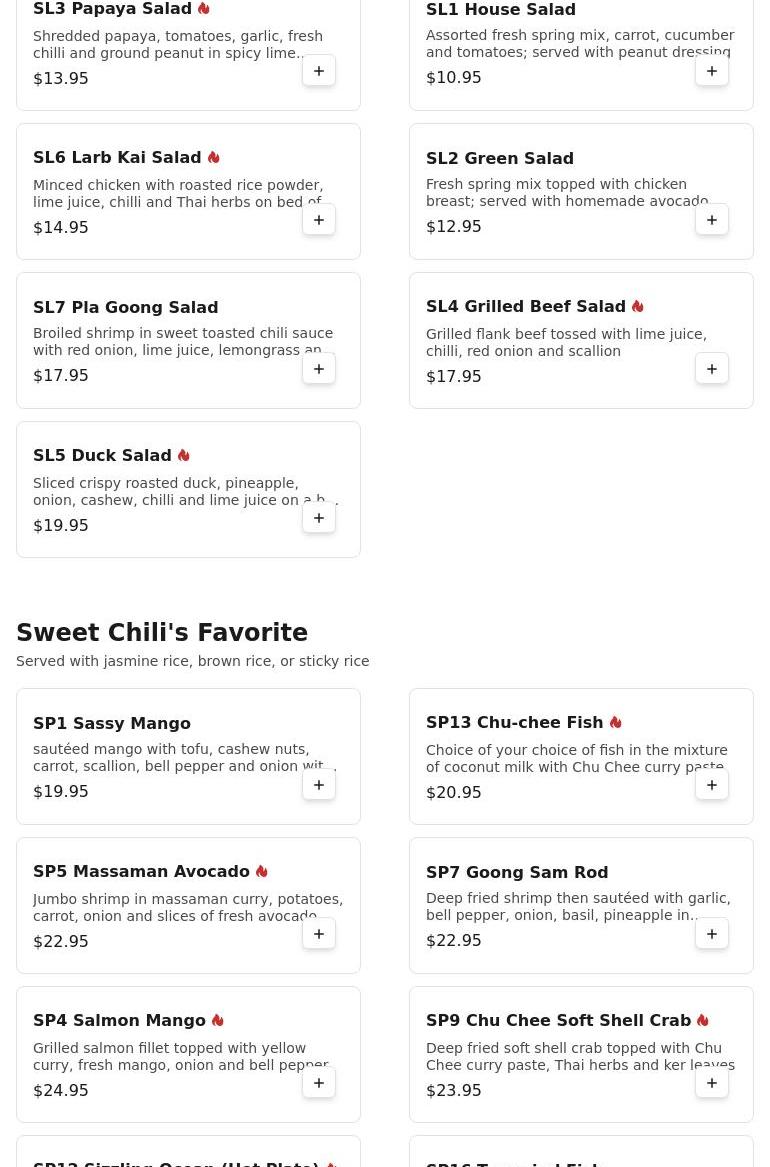Add SP9 Chu Chee Soft Shell Crab
This screenshot has width=770, height=1167.
click(x=711, y=1082)
